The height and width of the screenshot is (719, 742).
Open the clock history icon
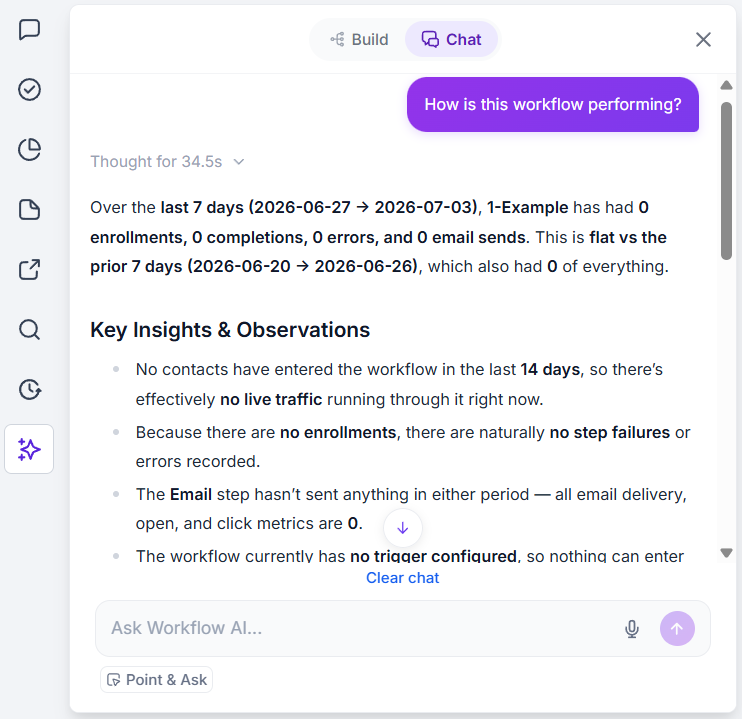point(29,390)
